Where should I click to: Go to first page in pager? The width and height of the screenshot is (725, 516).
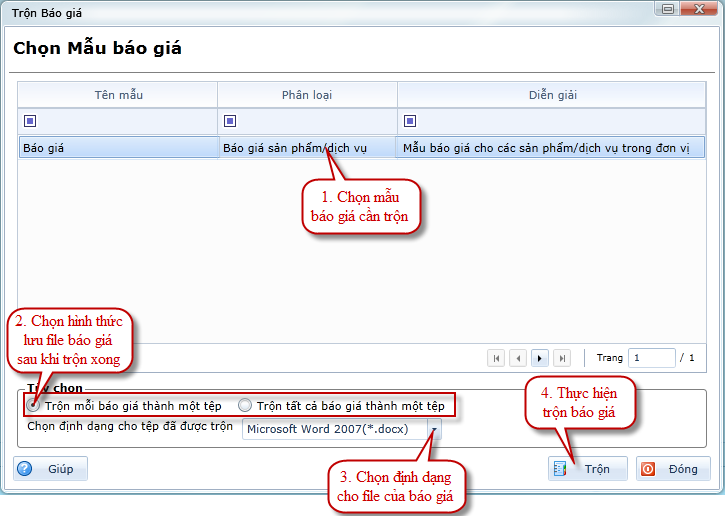click(x=496, y=358)
